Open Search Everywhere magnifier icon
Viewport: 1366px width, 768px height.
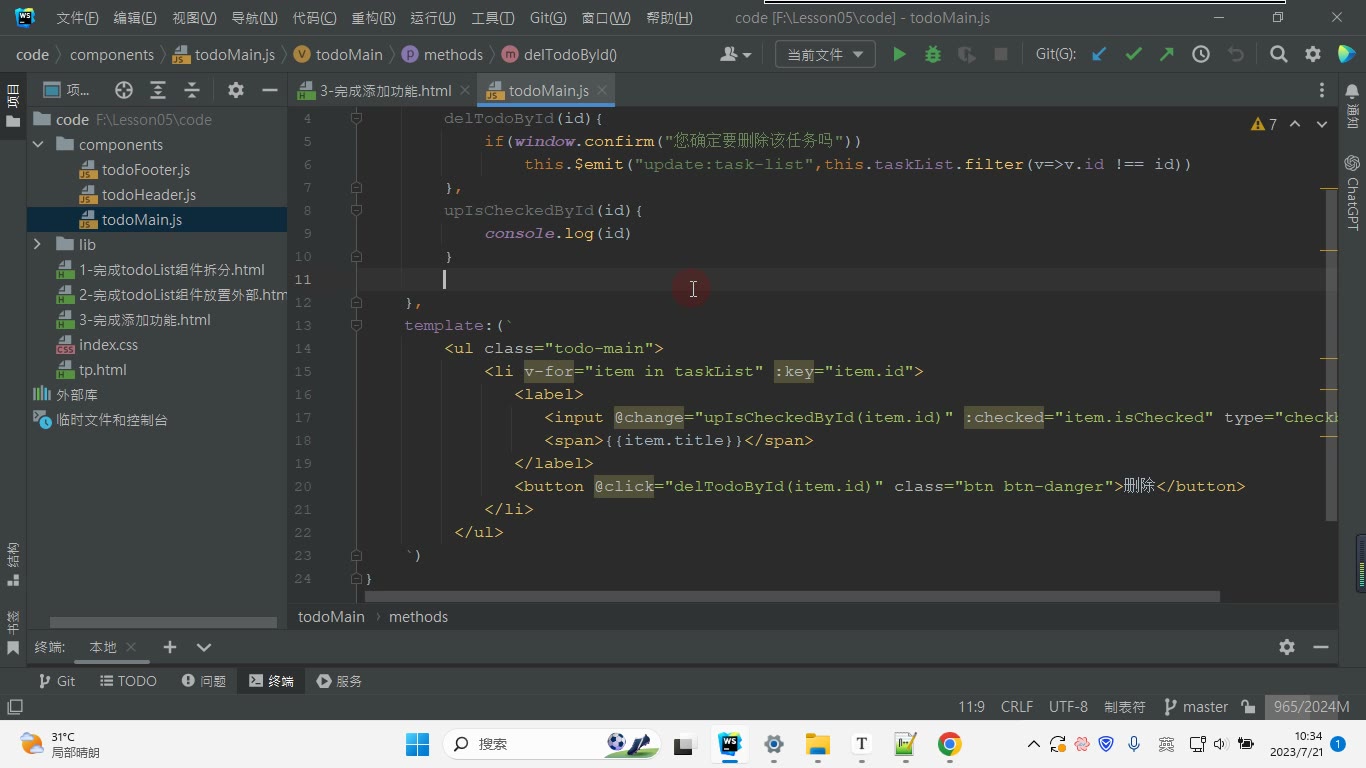pos(1279,55)
